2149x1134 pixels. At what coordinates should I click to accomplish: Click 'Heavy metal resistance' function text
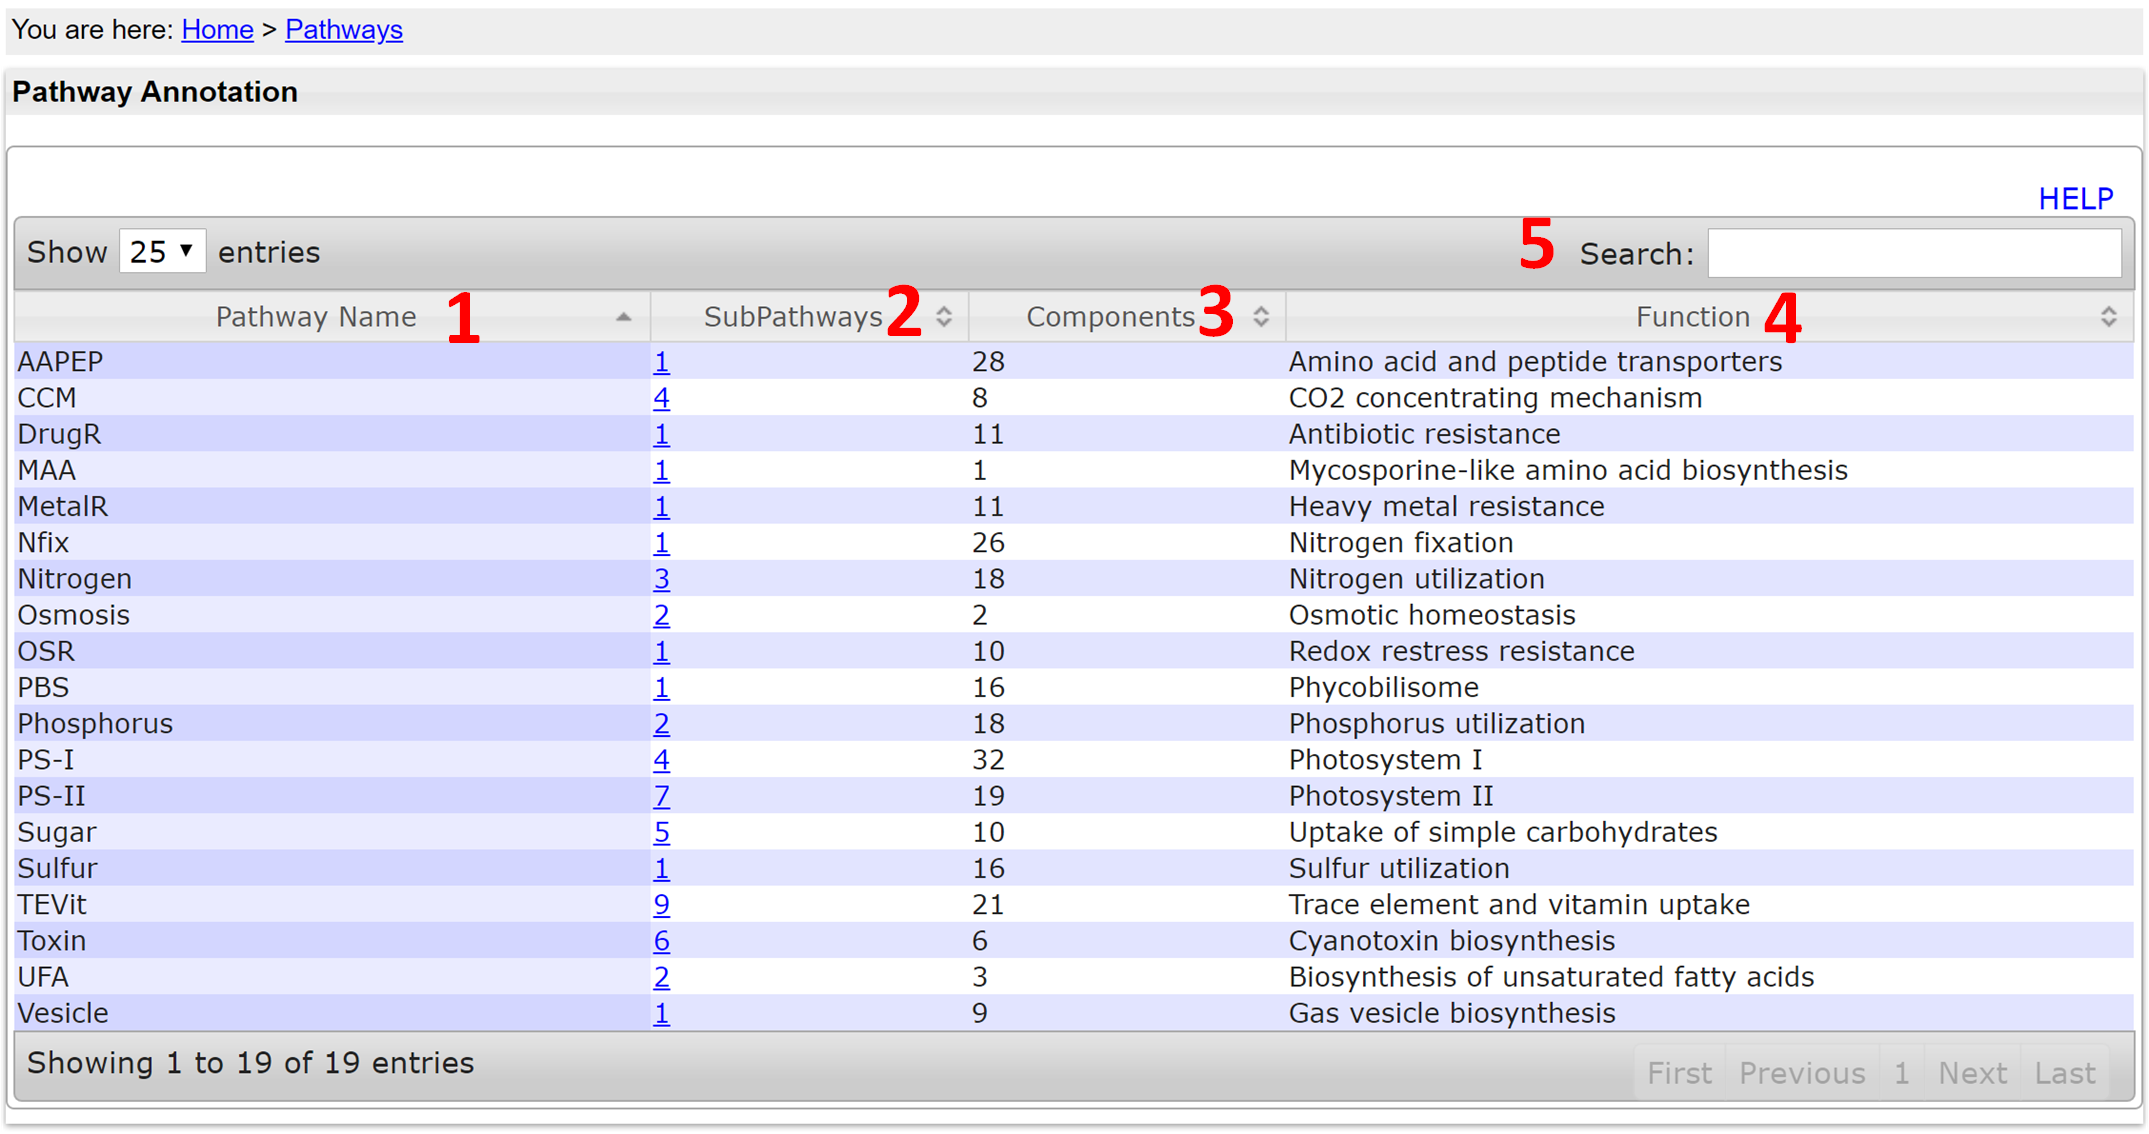(x=1446, y=507)
